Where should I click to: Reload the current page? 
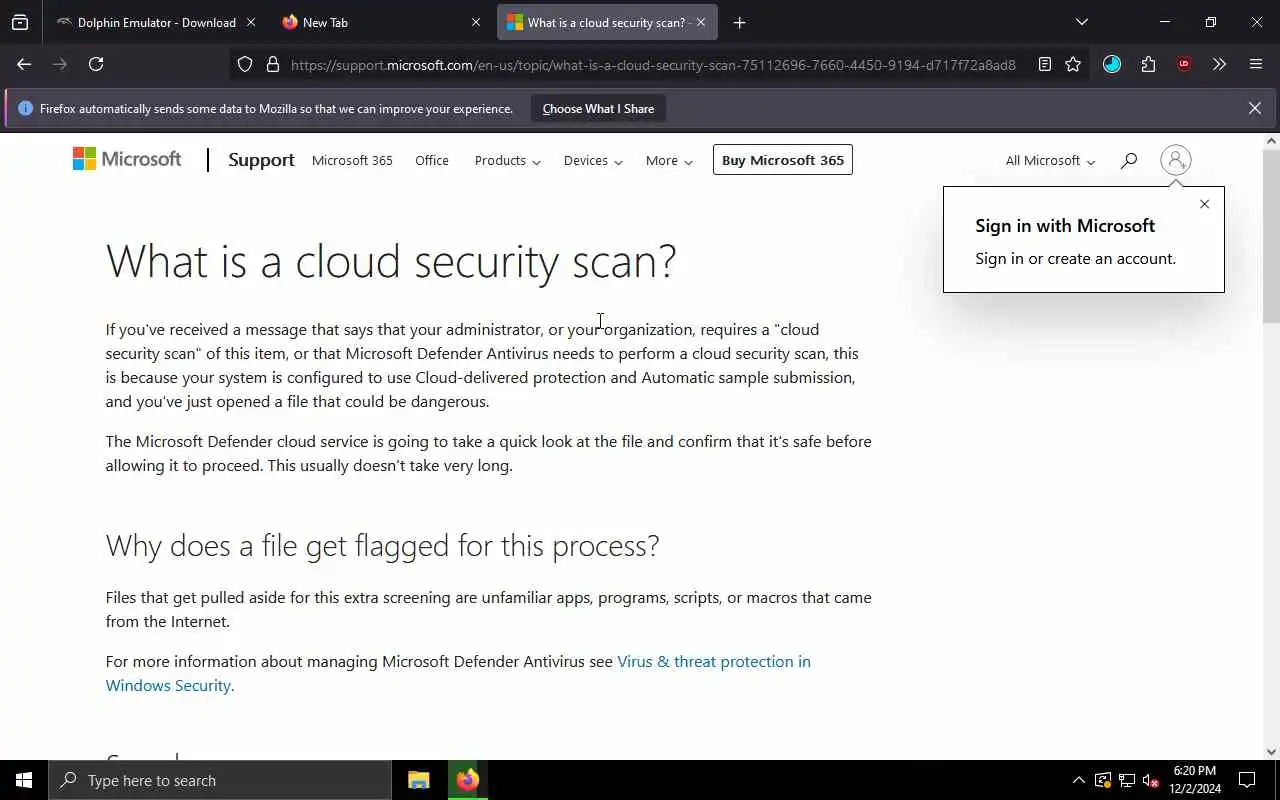(x=96, y=64)
